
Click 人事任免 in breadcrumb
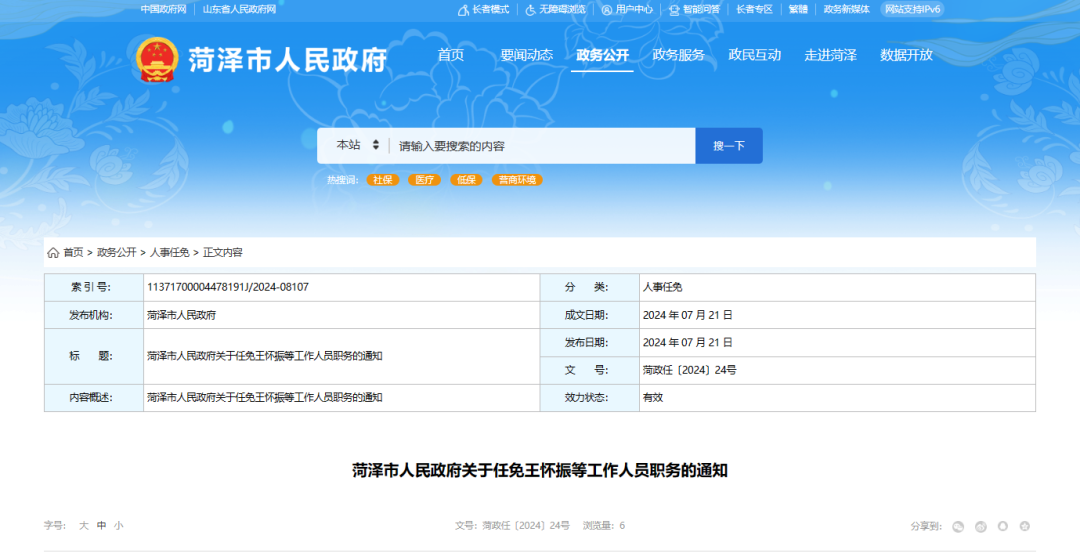(x=169, y=253)
